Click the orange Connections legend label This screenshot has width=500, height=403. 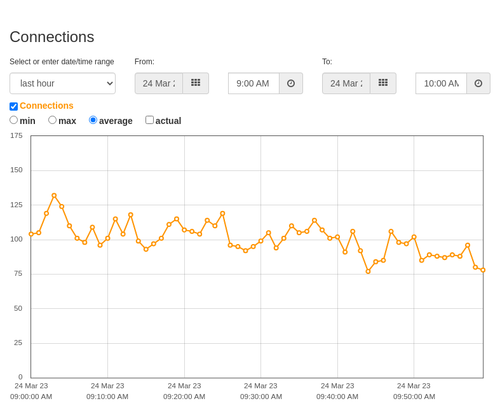pos(46,106)
